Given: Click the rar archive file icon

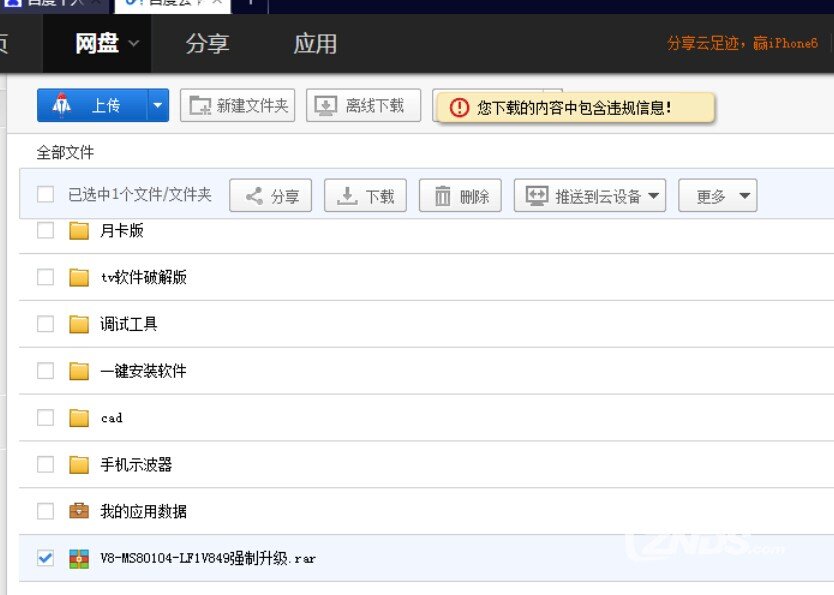Looking at the screenshot, I should point(79,558).
